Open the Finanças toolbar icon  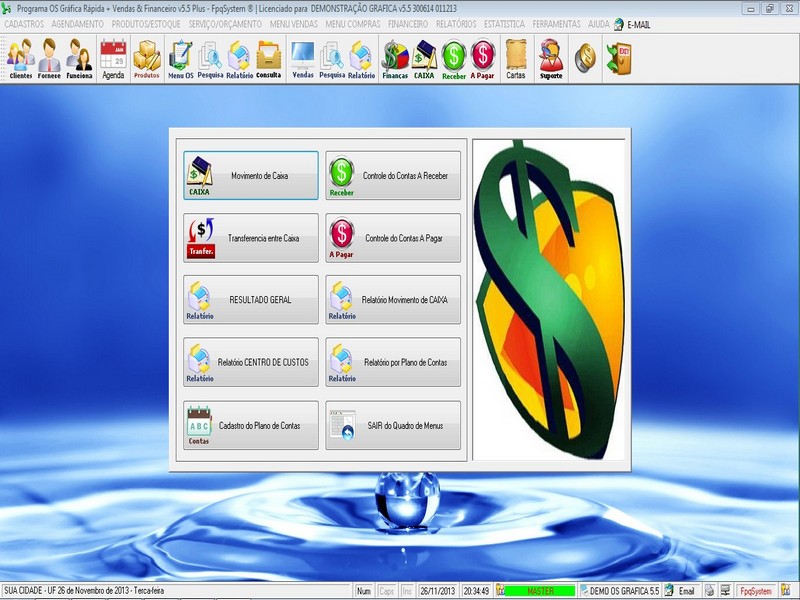coord(395,59)
